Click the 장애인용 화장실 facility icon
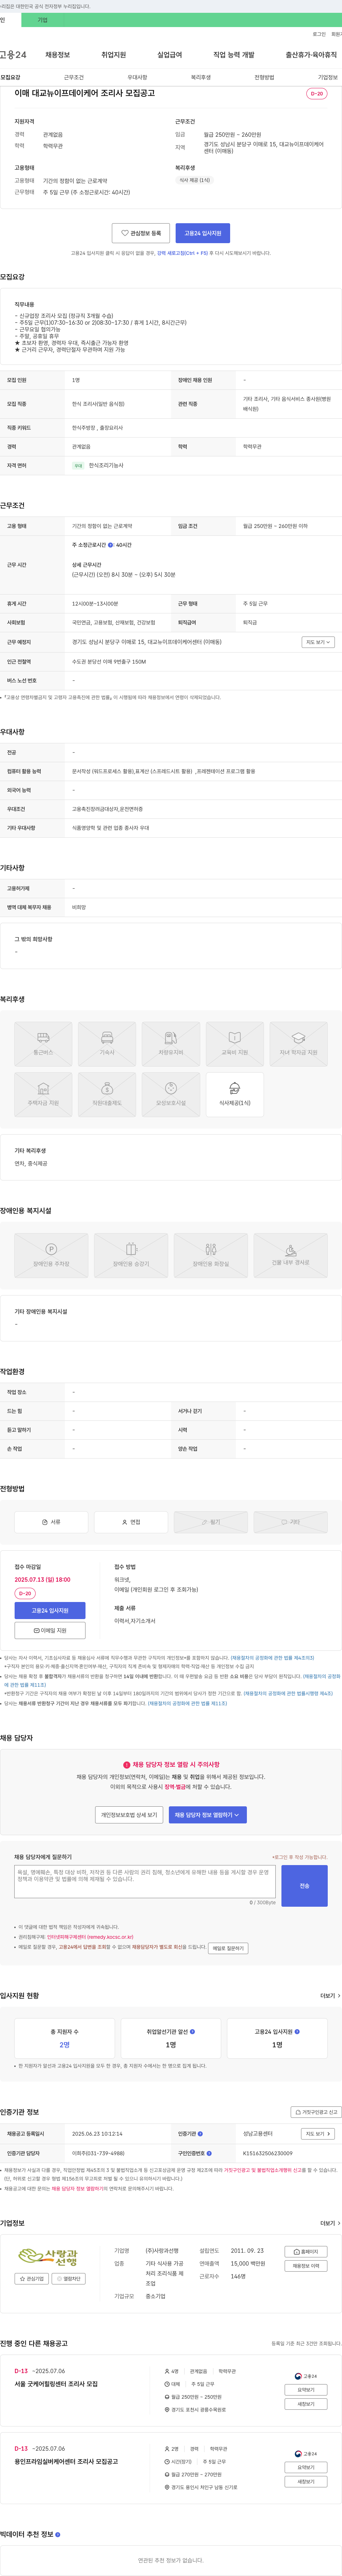This screenshot has width=342, height=2576. [x=211, y=1256]
